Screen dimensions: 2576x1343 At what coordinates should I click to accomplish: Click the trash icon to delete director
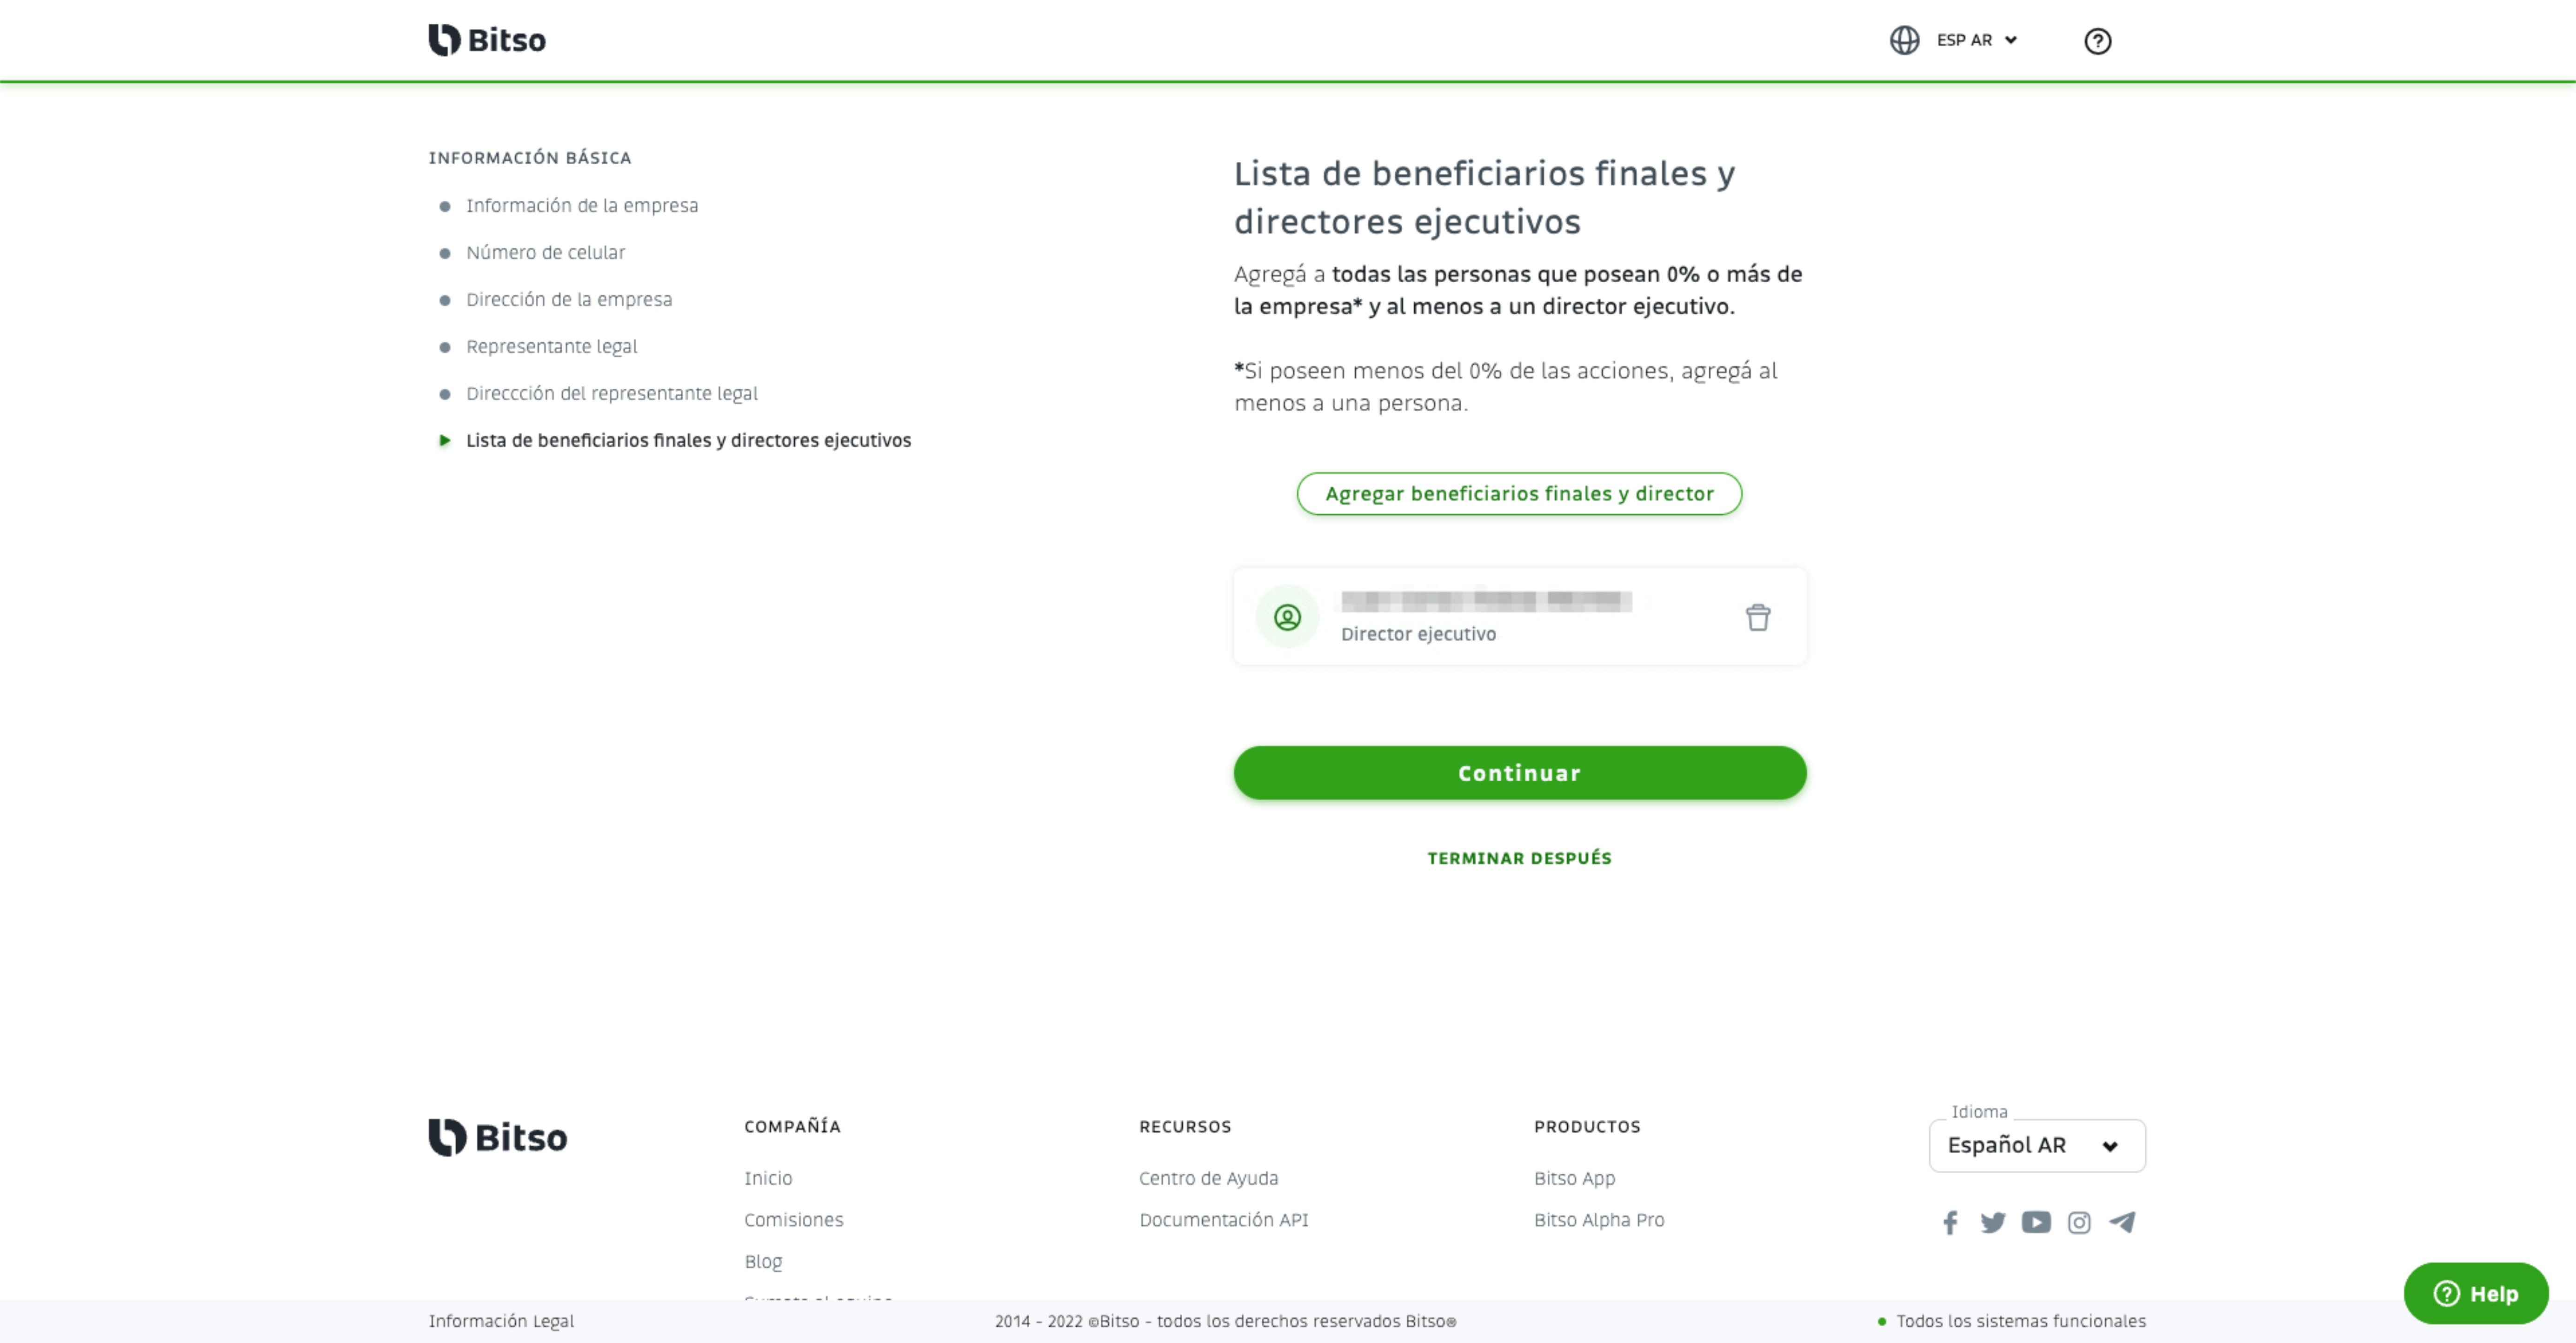1758,617
